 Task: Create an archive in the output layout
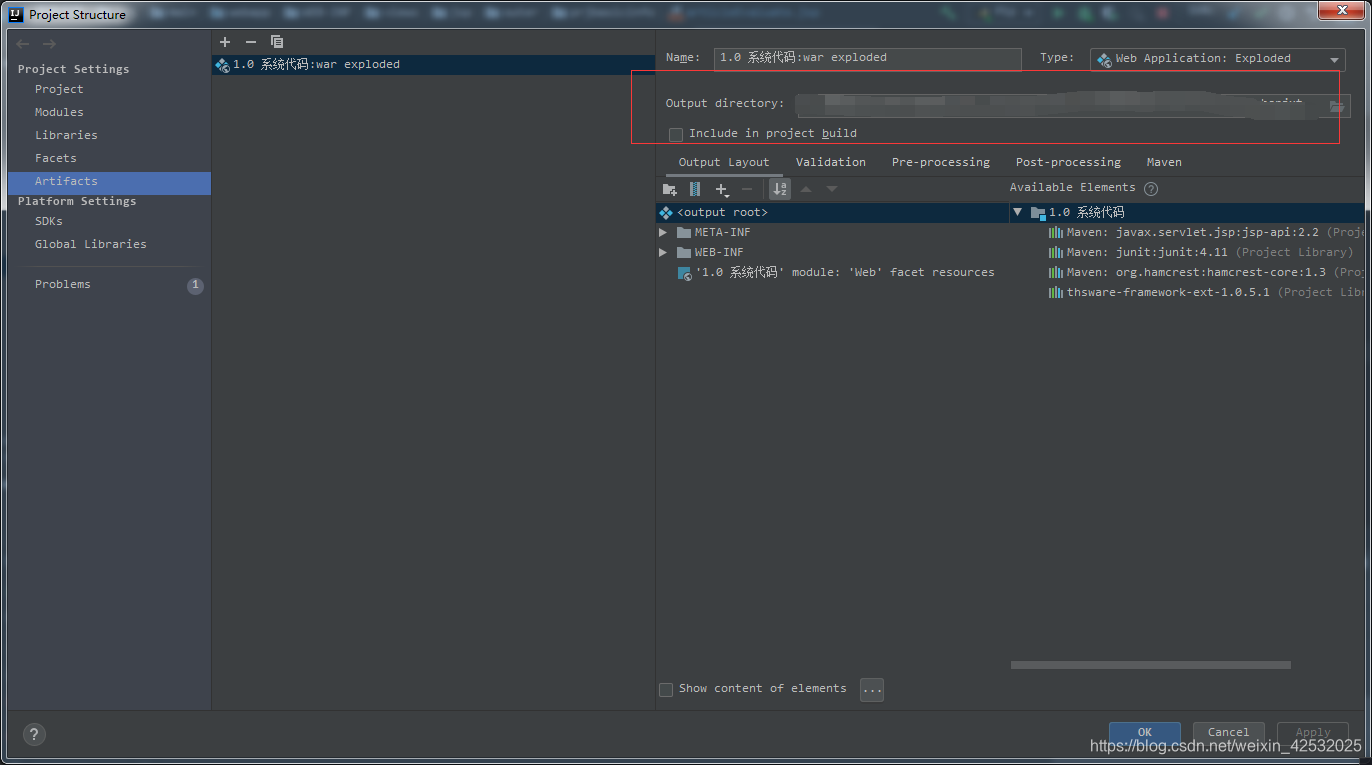pyautogui.click(x=695, y=189)
